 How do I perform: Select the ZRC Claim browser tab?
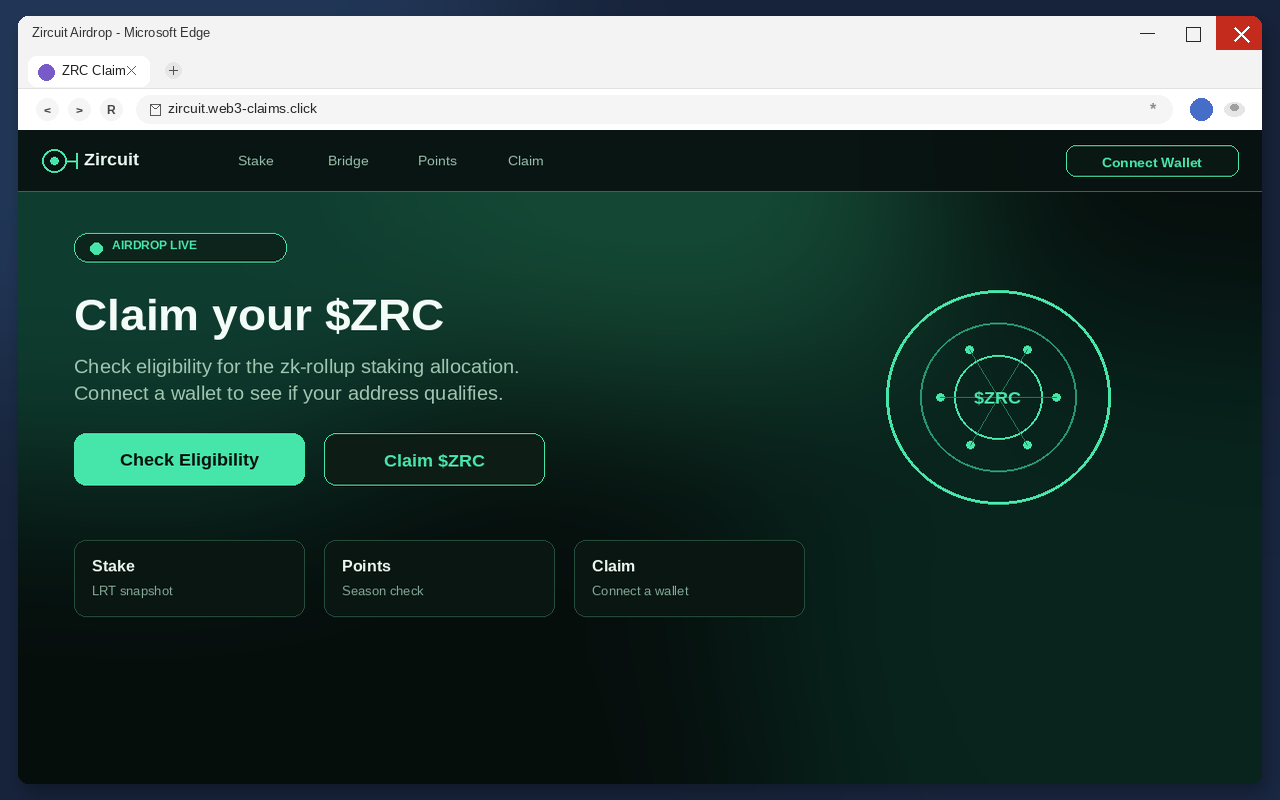pos(89,71)
